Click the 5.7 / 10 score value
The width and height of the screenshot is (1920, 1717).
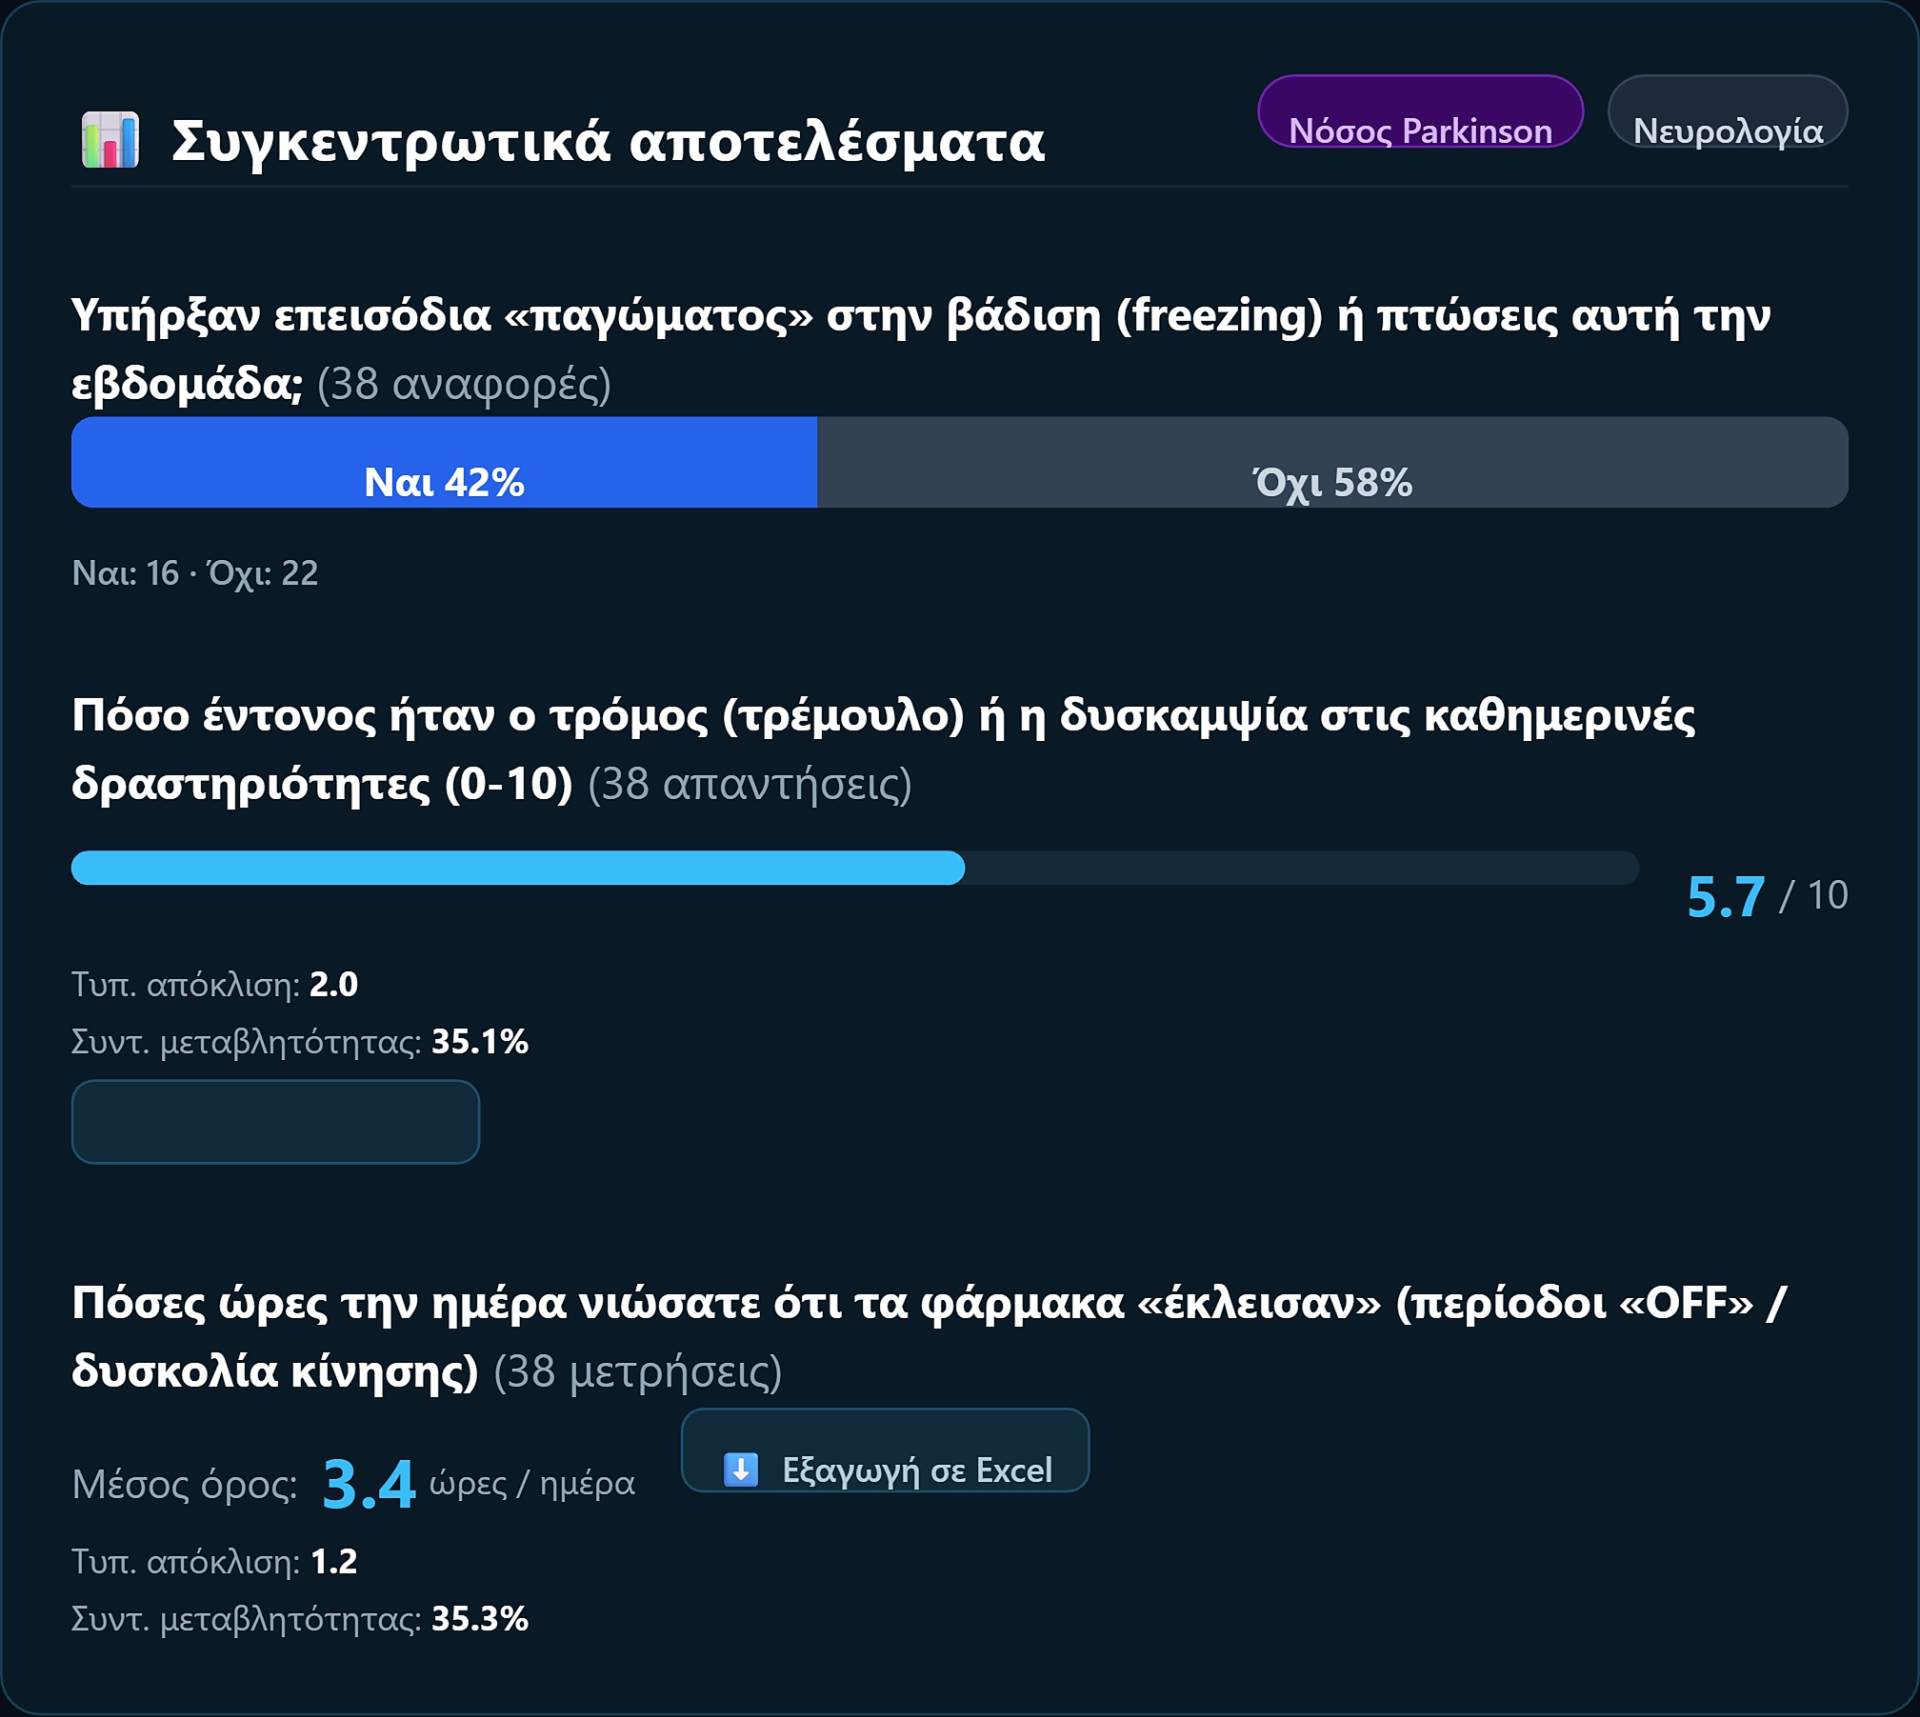[x=1767, y=895]
